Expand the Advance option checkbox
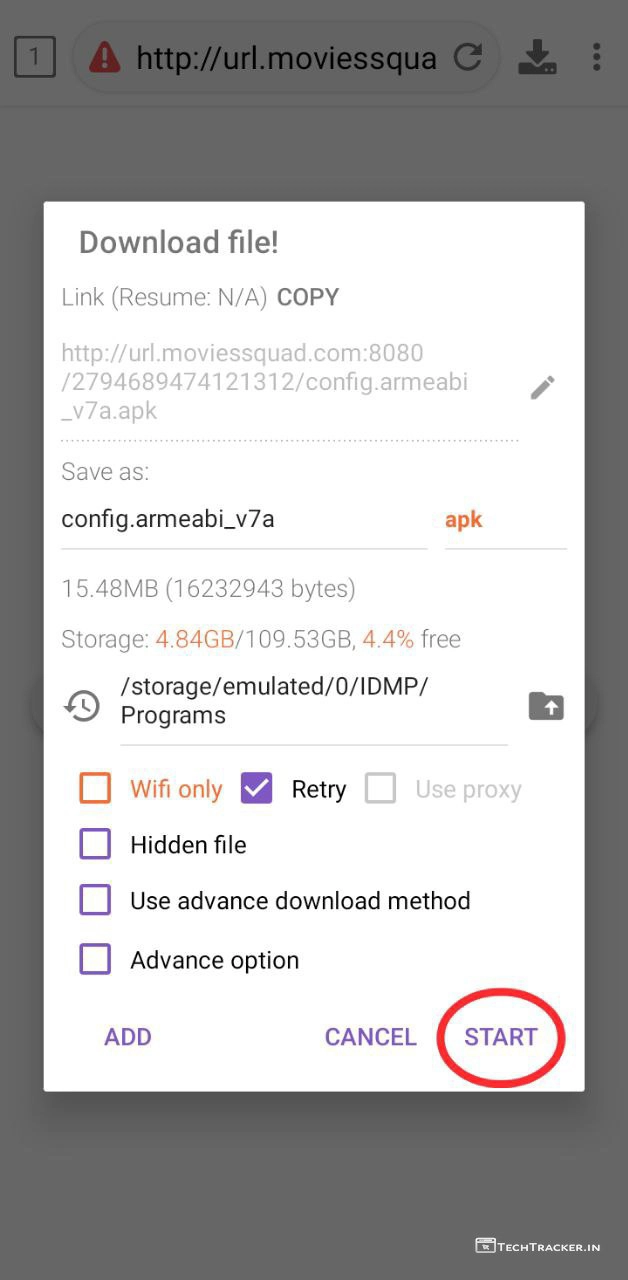The height and width of the screenshot is (1280, 628). [95, 960]
